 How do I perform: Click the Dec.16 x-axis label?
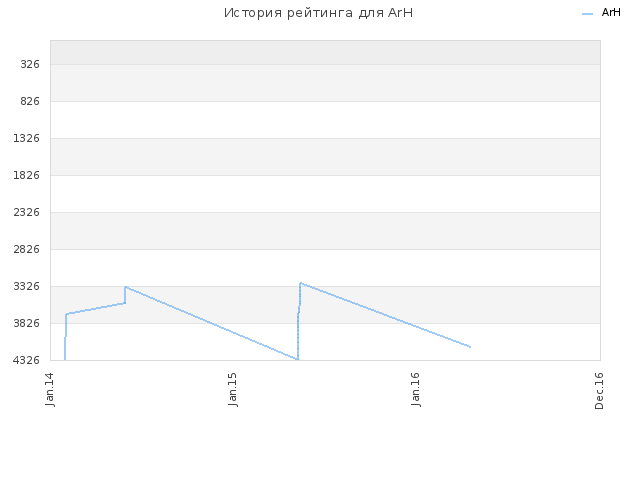[x=599, y=391]
